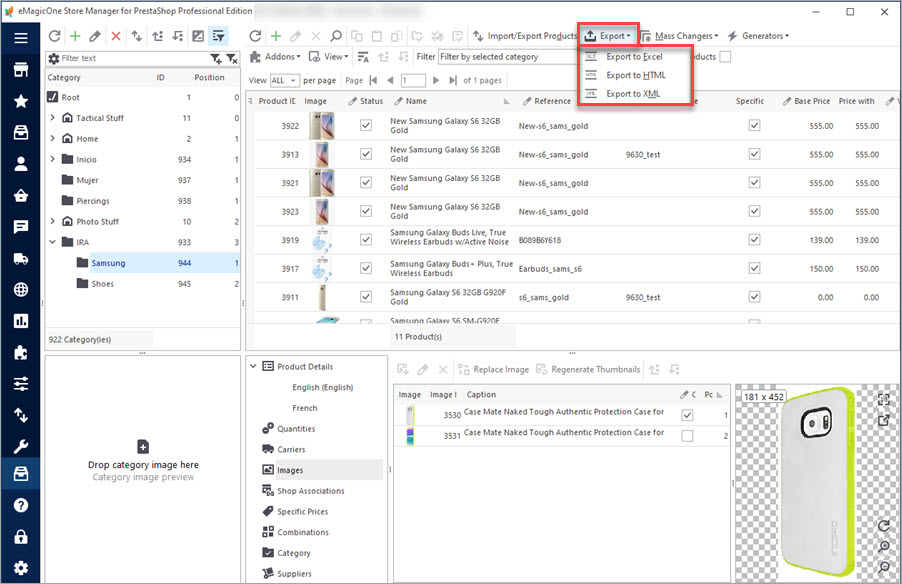Viewport: 902px width, 584px height.
Task: Sort by the Reference column header
Action: [552, 101]
